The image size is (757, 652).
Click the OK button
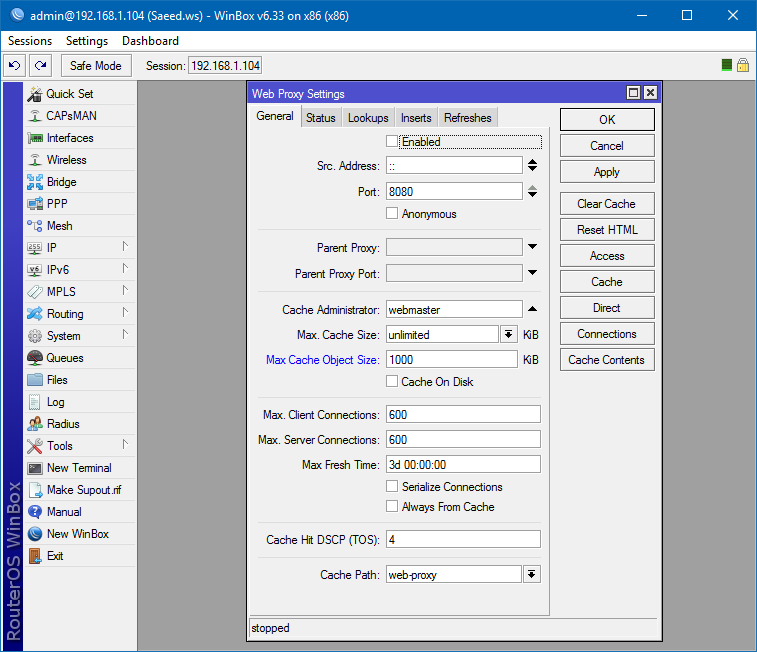coord(607,120)
